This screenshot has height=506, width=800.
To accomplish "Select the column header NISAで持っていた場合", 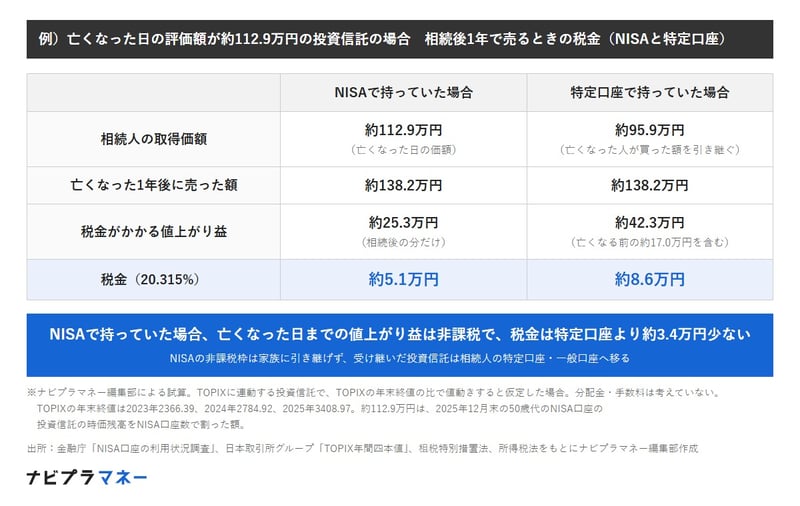I will click(x=403, y=92).
